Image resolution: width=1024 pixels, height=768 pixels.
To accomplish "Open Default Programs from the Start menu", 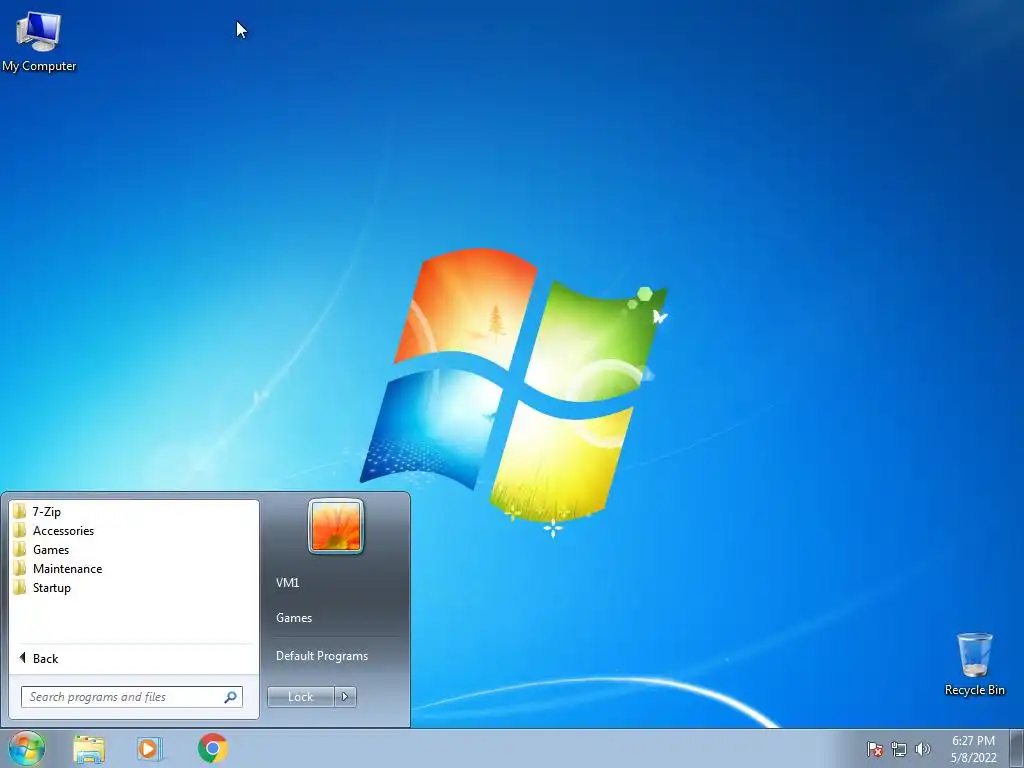I will pos(322,656).
